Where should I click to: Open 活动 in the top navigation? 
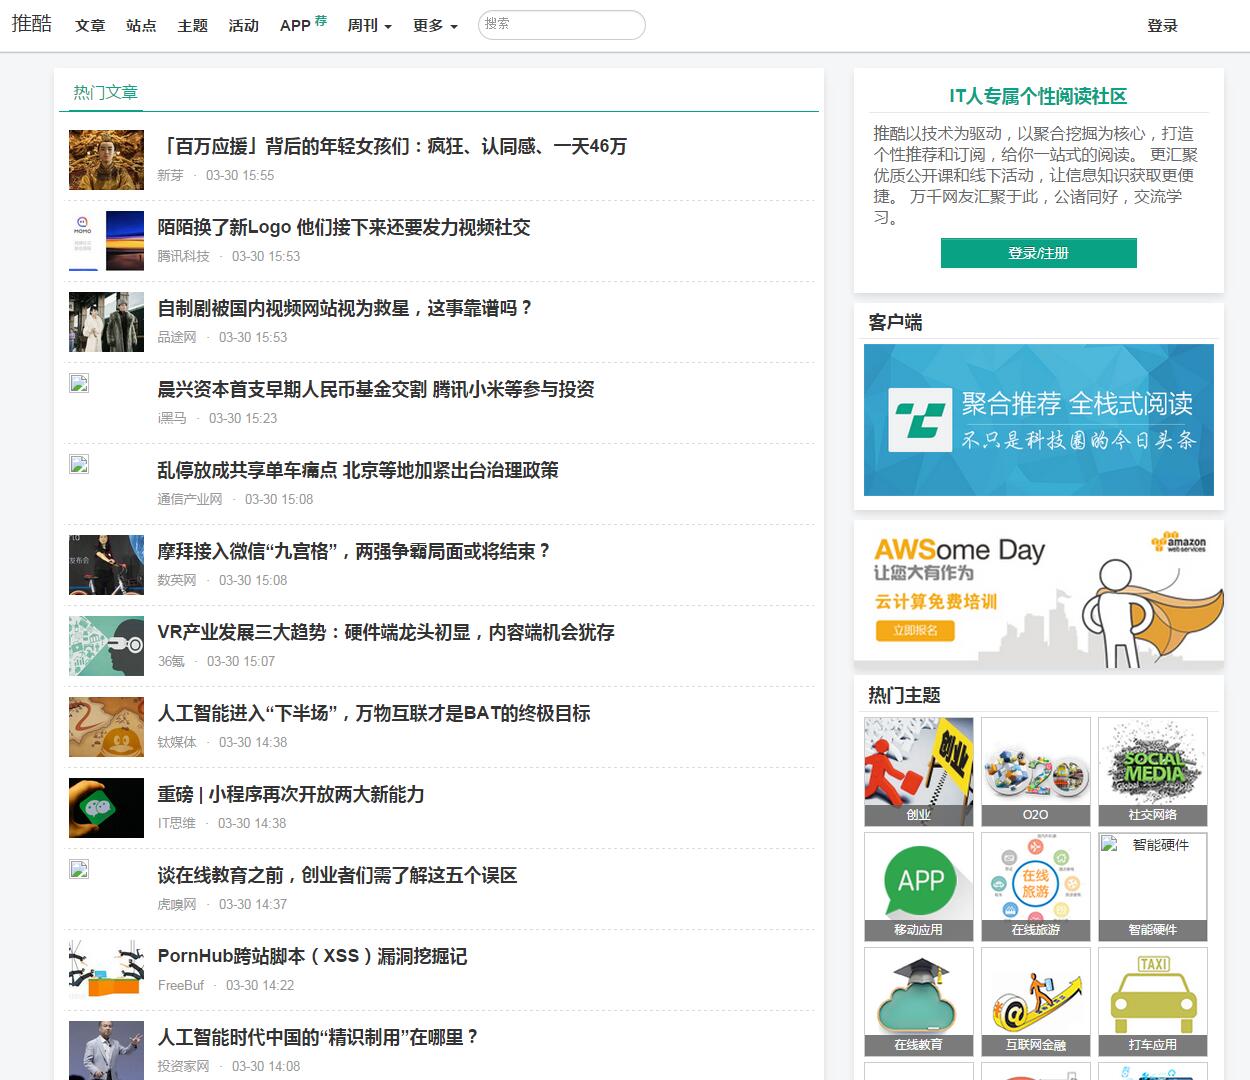pos(244,26)
